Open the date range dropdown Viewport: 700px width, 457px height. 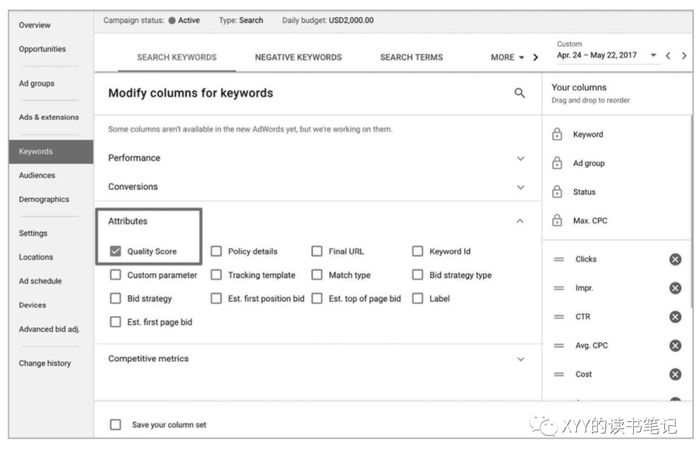653,56
